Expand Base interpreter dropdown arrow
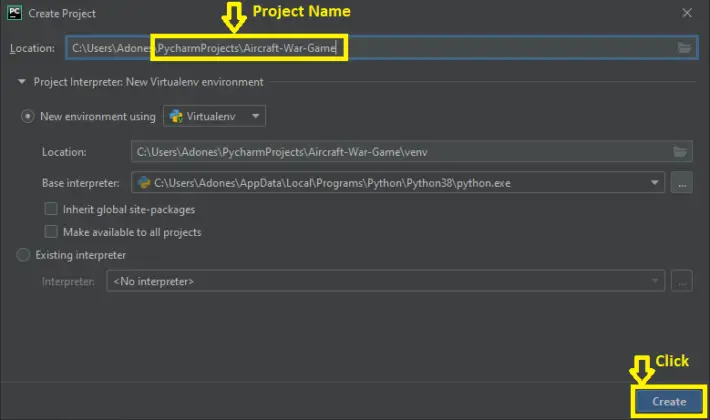710x420 pixels. (655, 183)
